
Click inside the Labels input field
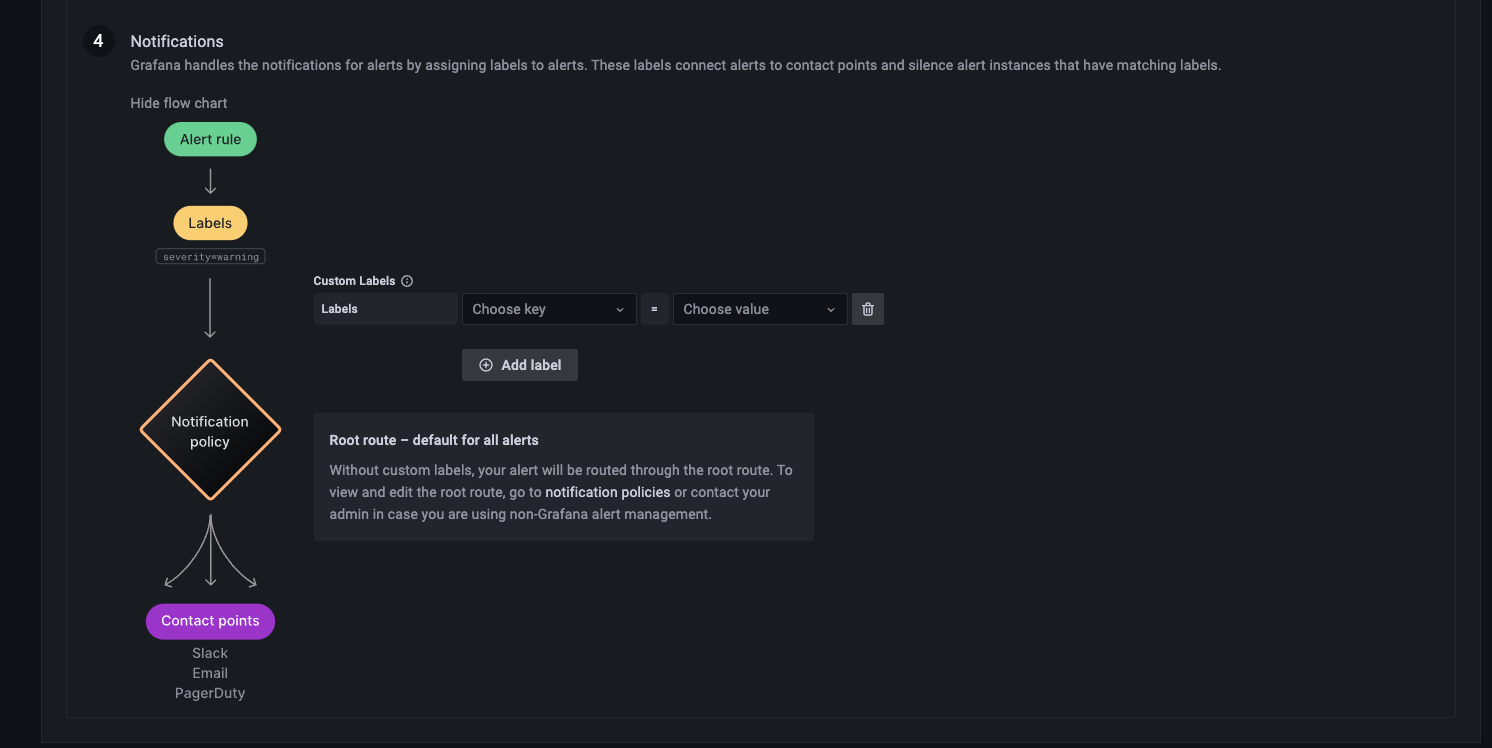click(x=385, y=309)
